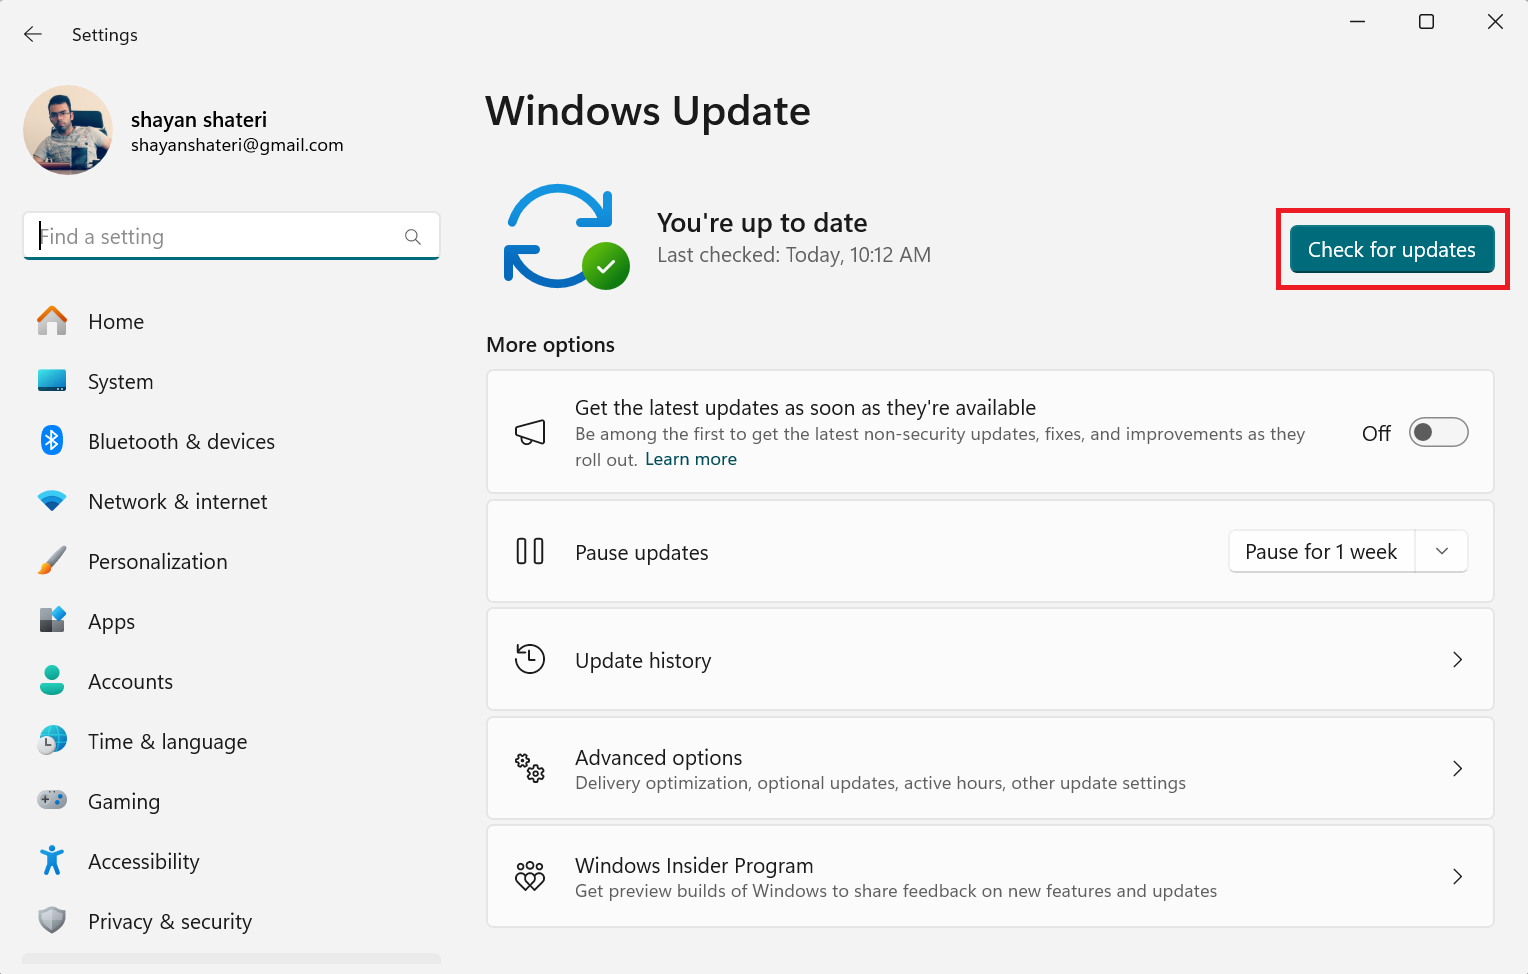Viewport: 1528px width, 974px height.
Task: Click the Accessibility figure icon
Action: pyautogui.click(x=52, y=861)
